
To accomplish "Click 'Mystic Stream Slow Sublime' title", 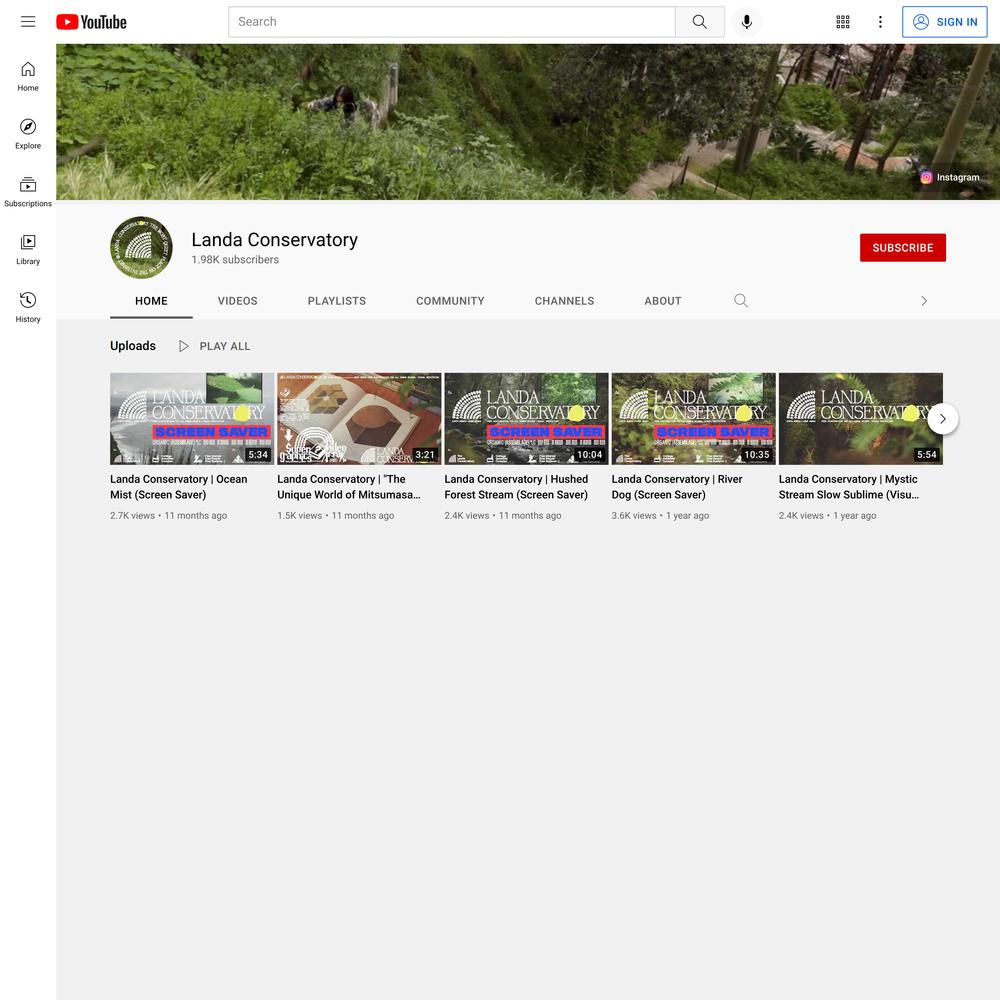I will pyautogui.click(x=849, y=487).
